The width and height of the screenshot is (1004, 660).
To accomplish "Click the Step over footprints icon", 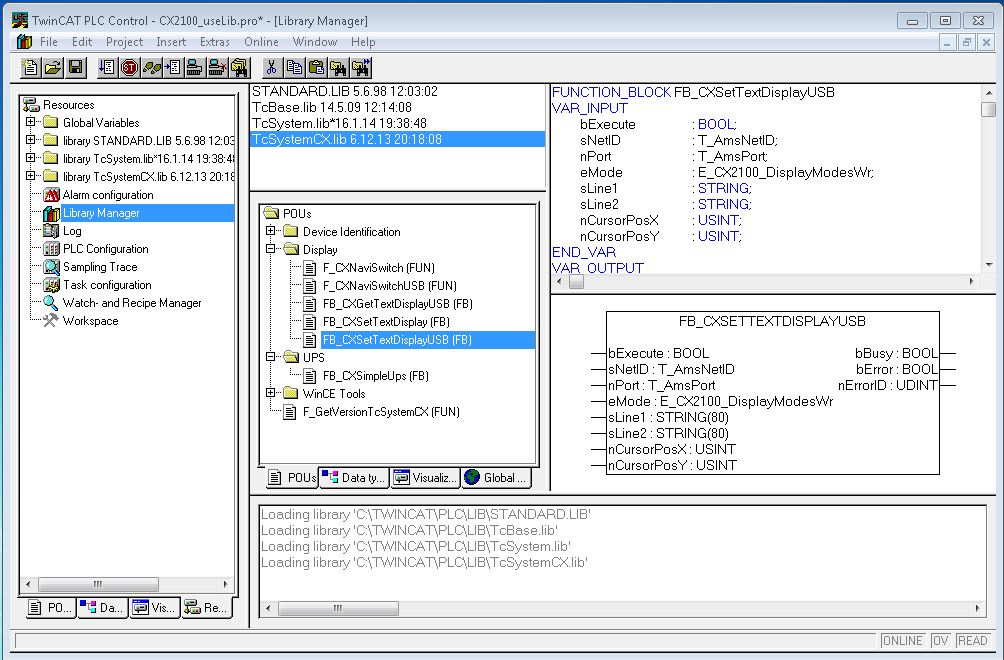I will [151, 67].
